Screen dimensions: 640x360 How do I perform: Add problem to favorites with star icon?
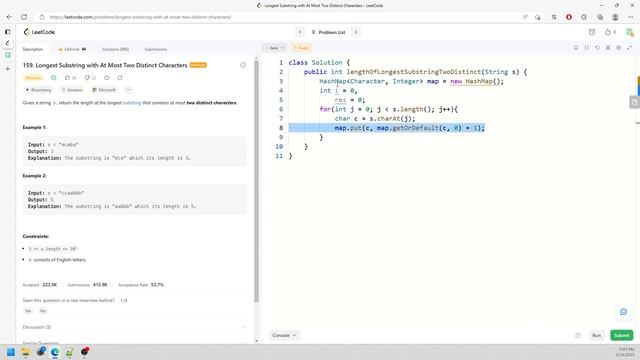click(107, 78)
